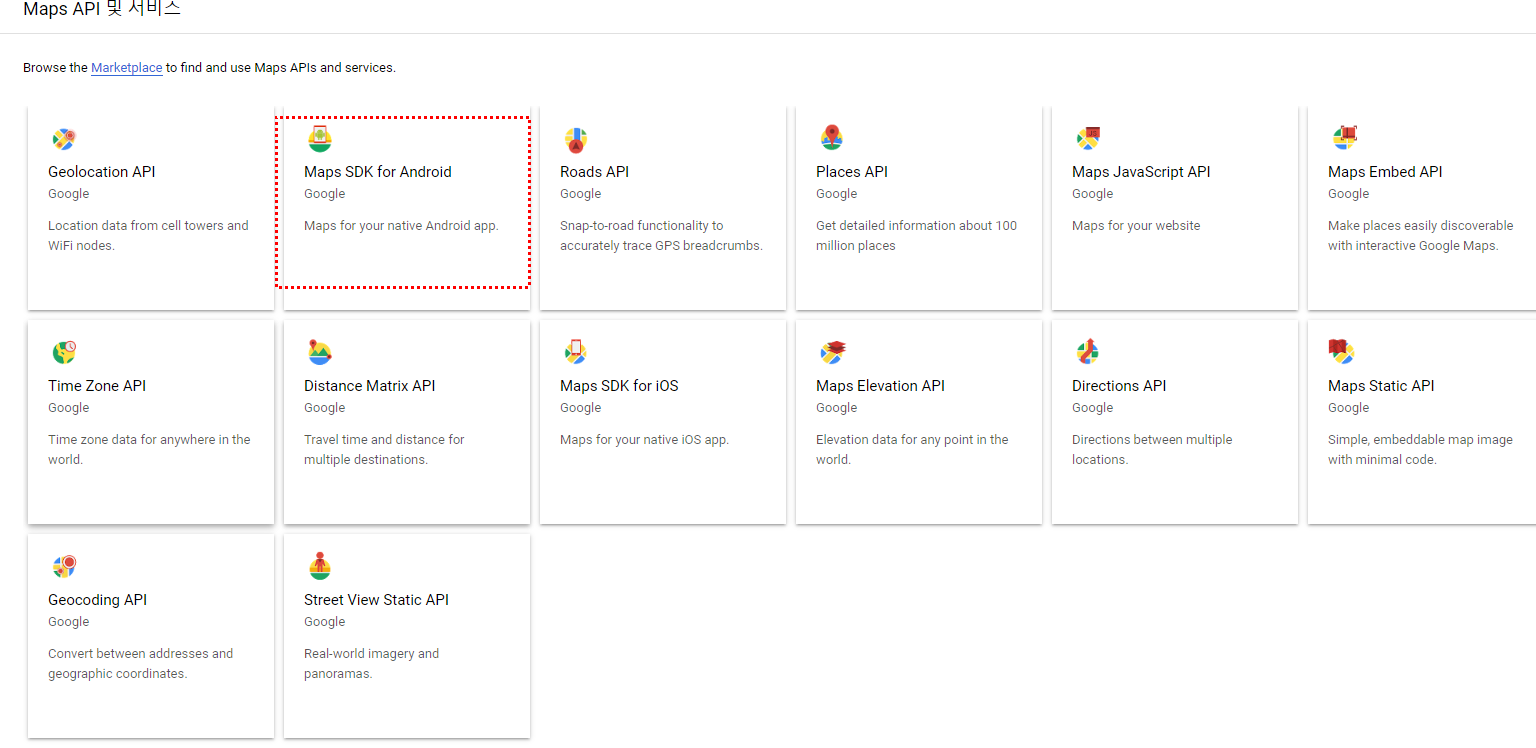Click the Maps SDK for iOS icon
The image size is (1536, 748).
coord(575,352)
